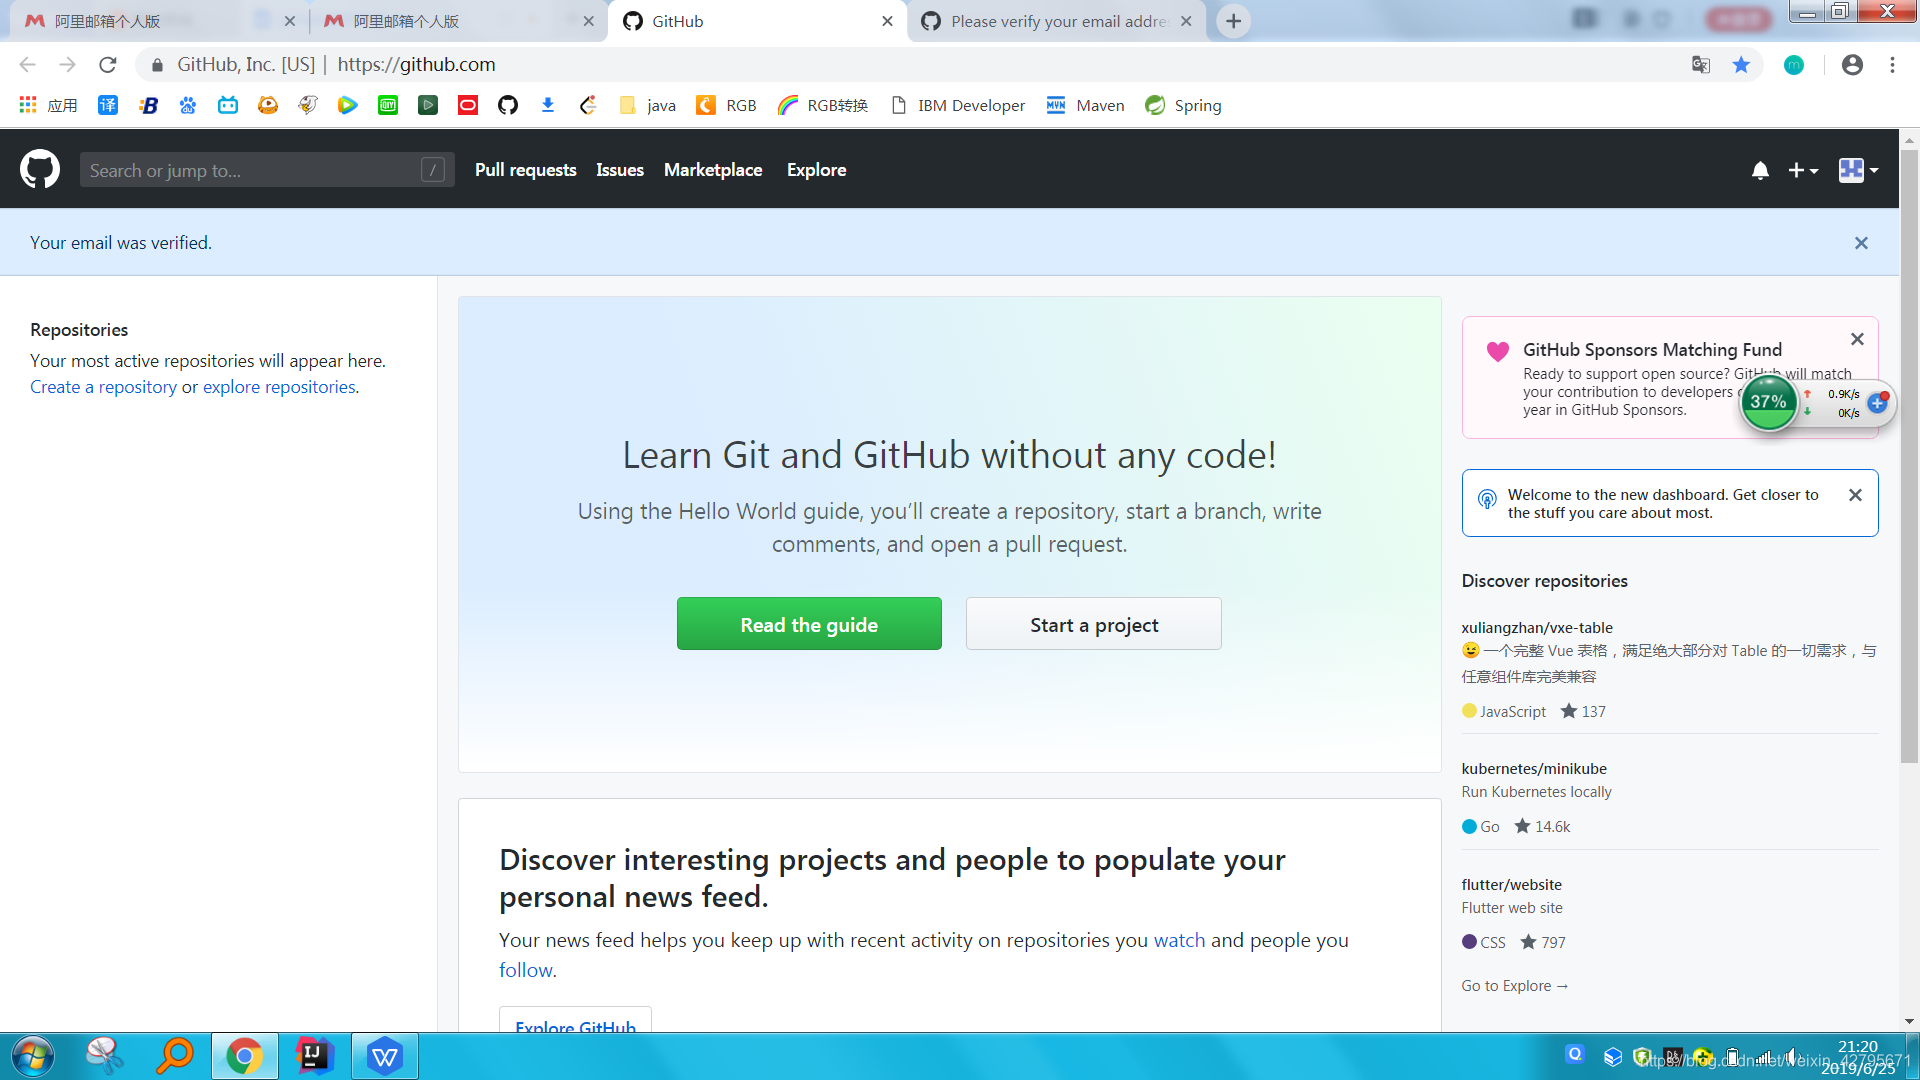Open the notifications bell icon

point(1760,171)
